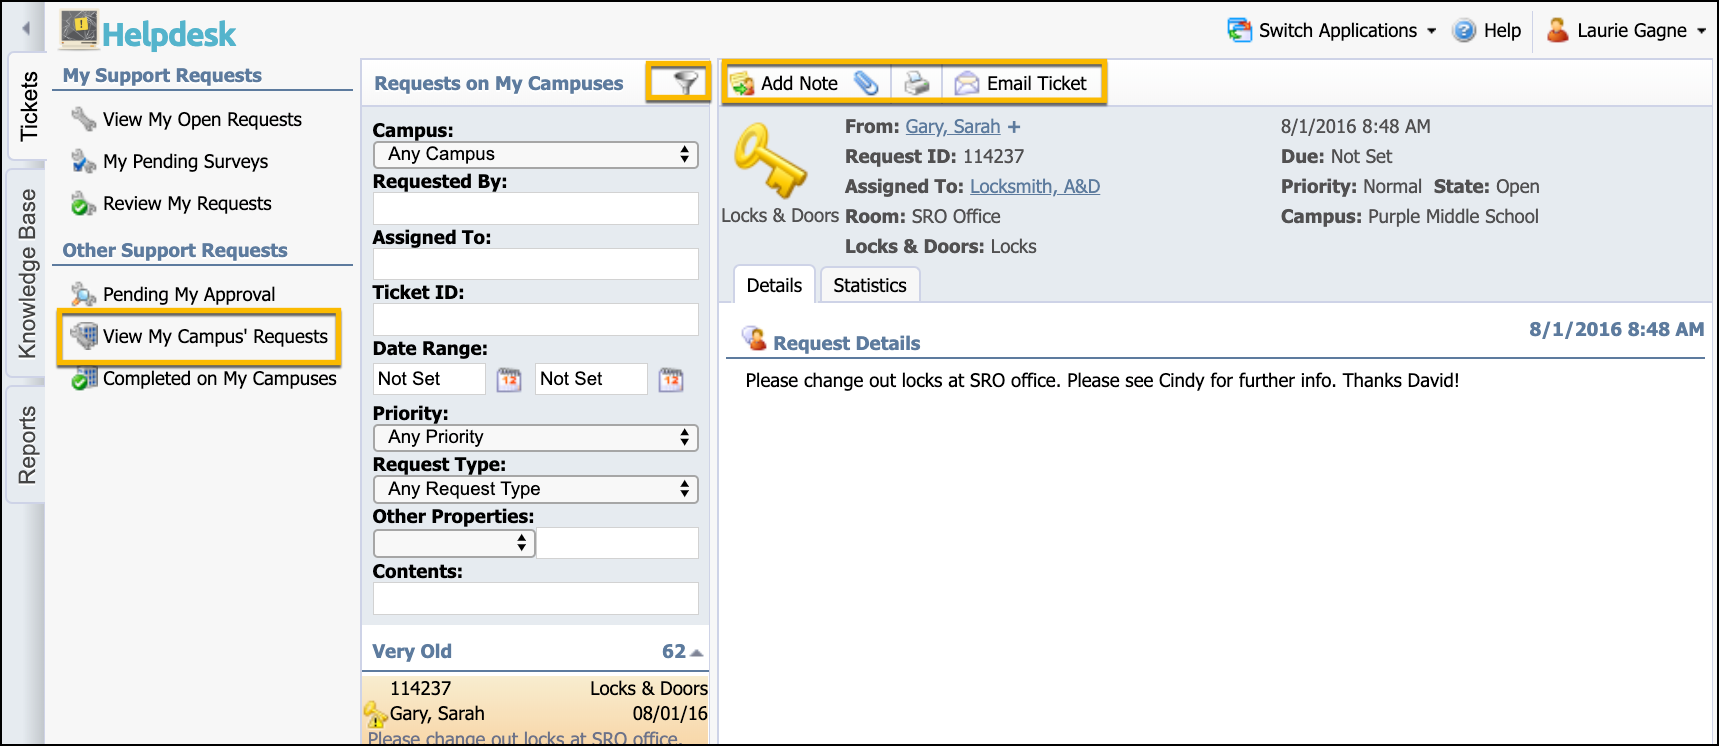Click the plus icon next to Gary, Sarah
This screenshot has width=1719, height=746.
pos(1014,127)
